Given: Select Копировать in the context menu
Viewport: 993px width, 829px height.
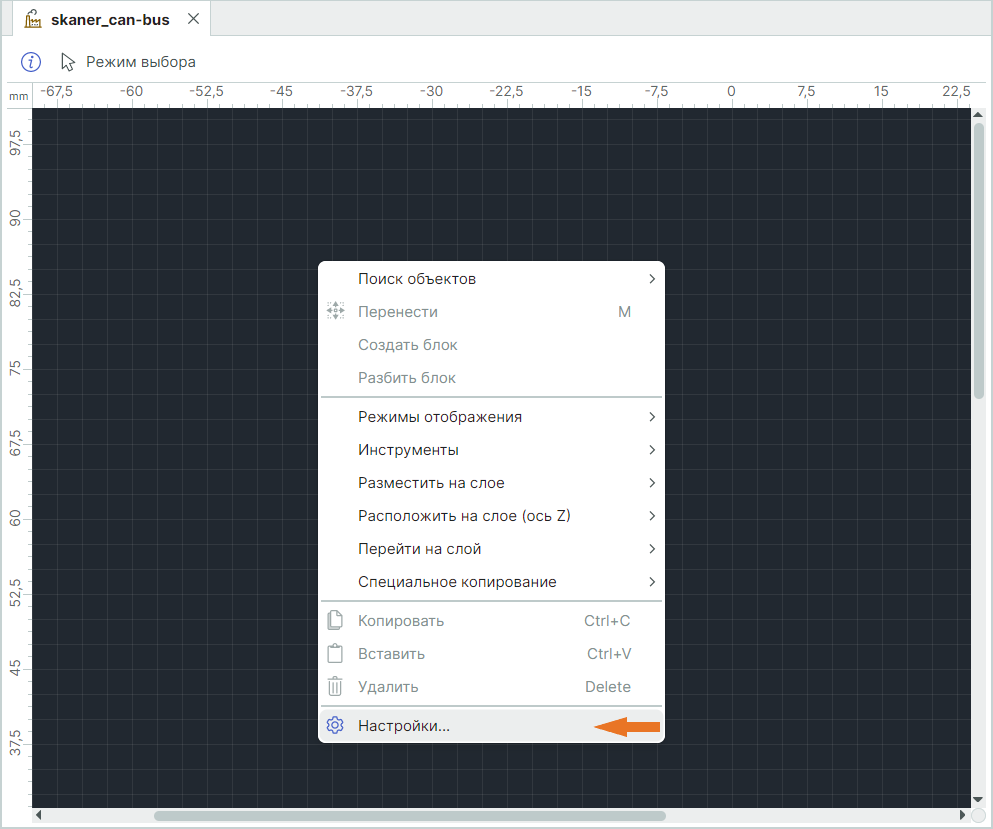Looking at the screenshot, I should (491, 621).
